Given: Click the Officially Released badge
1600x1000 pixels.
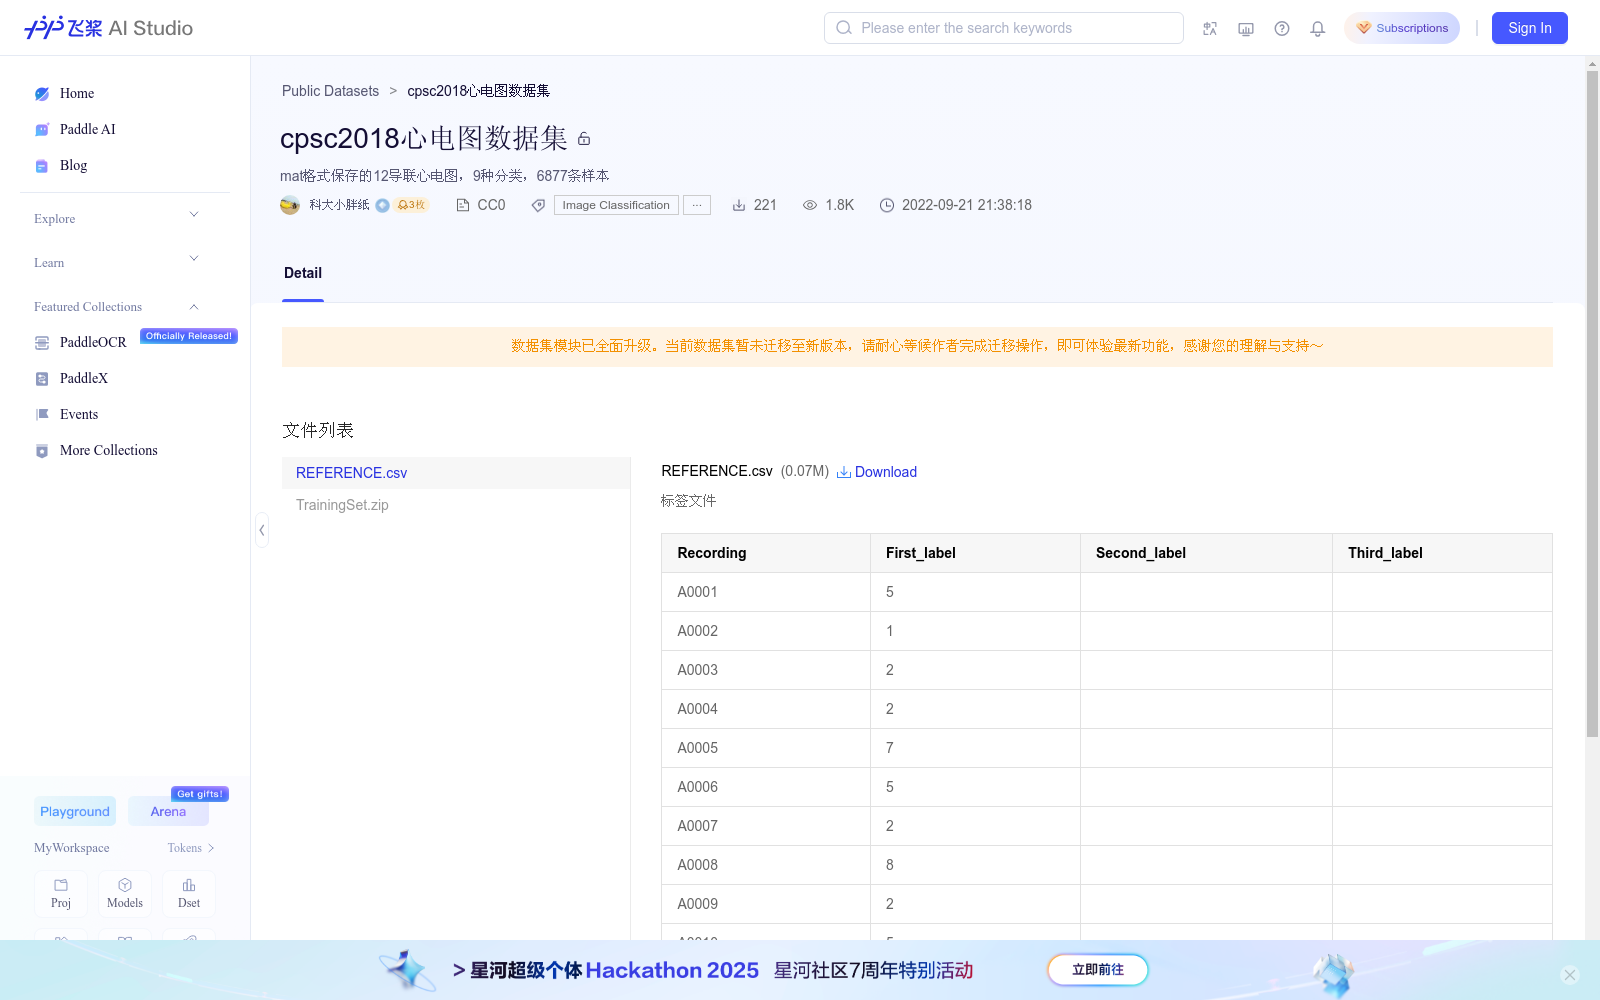Looking at the screenshot, I should click(x=189, y=336).
